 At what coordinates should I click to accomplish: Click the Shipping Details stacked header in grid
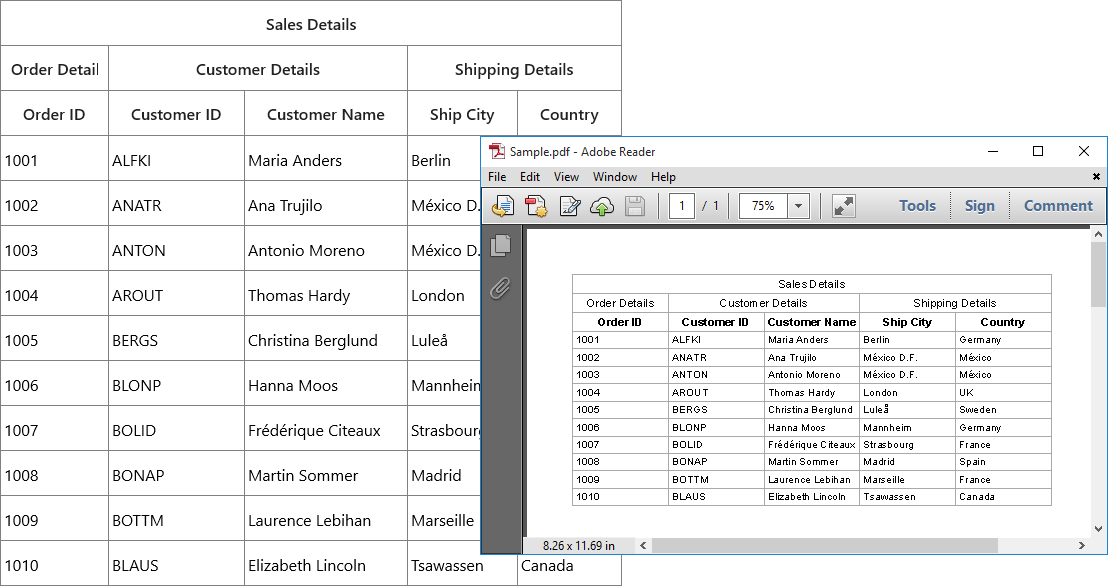coord(514,69)
